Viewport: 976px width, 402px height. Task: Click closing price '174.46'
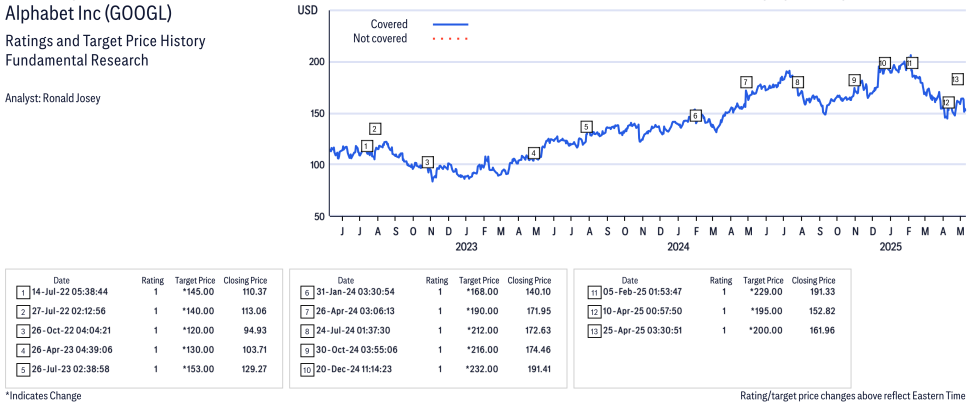tap(537, 350)
